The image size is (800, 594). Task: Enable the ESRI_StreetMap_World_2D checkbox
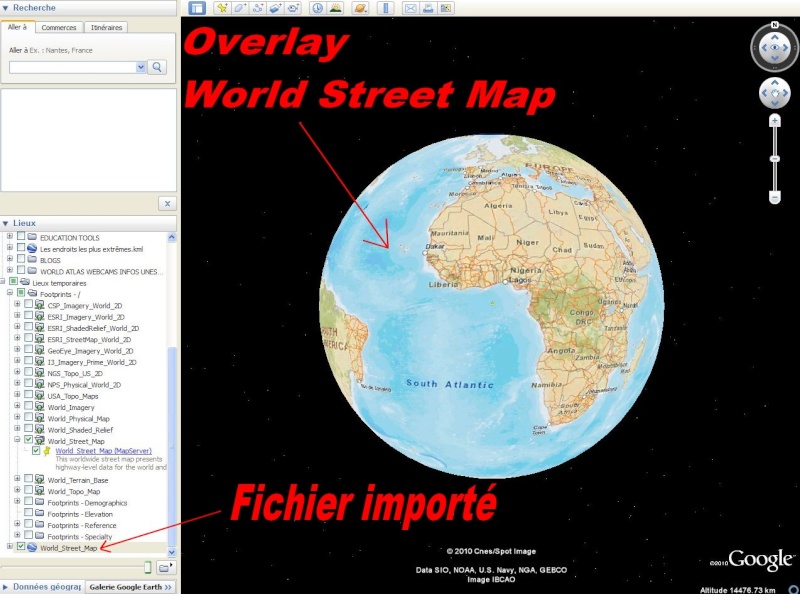point(29,339)
